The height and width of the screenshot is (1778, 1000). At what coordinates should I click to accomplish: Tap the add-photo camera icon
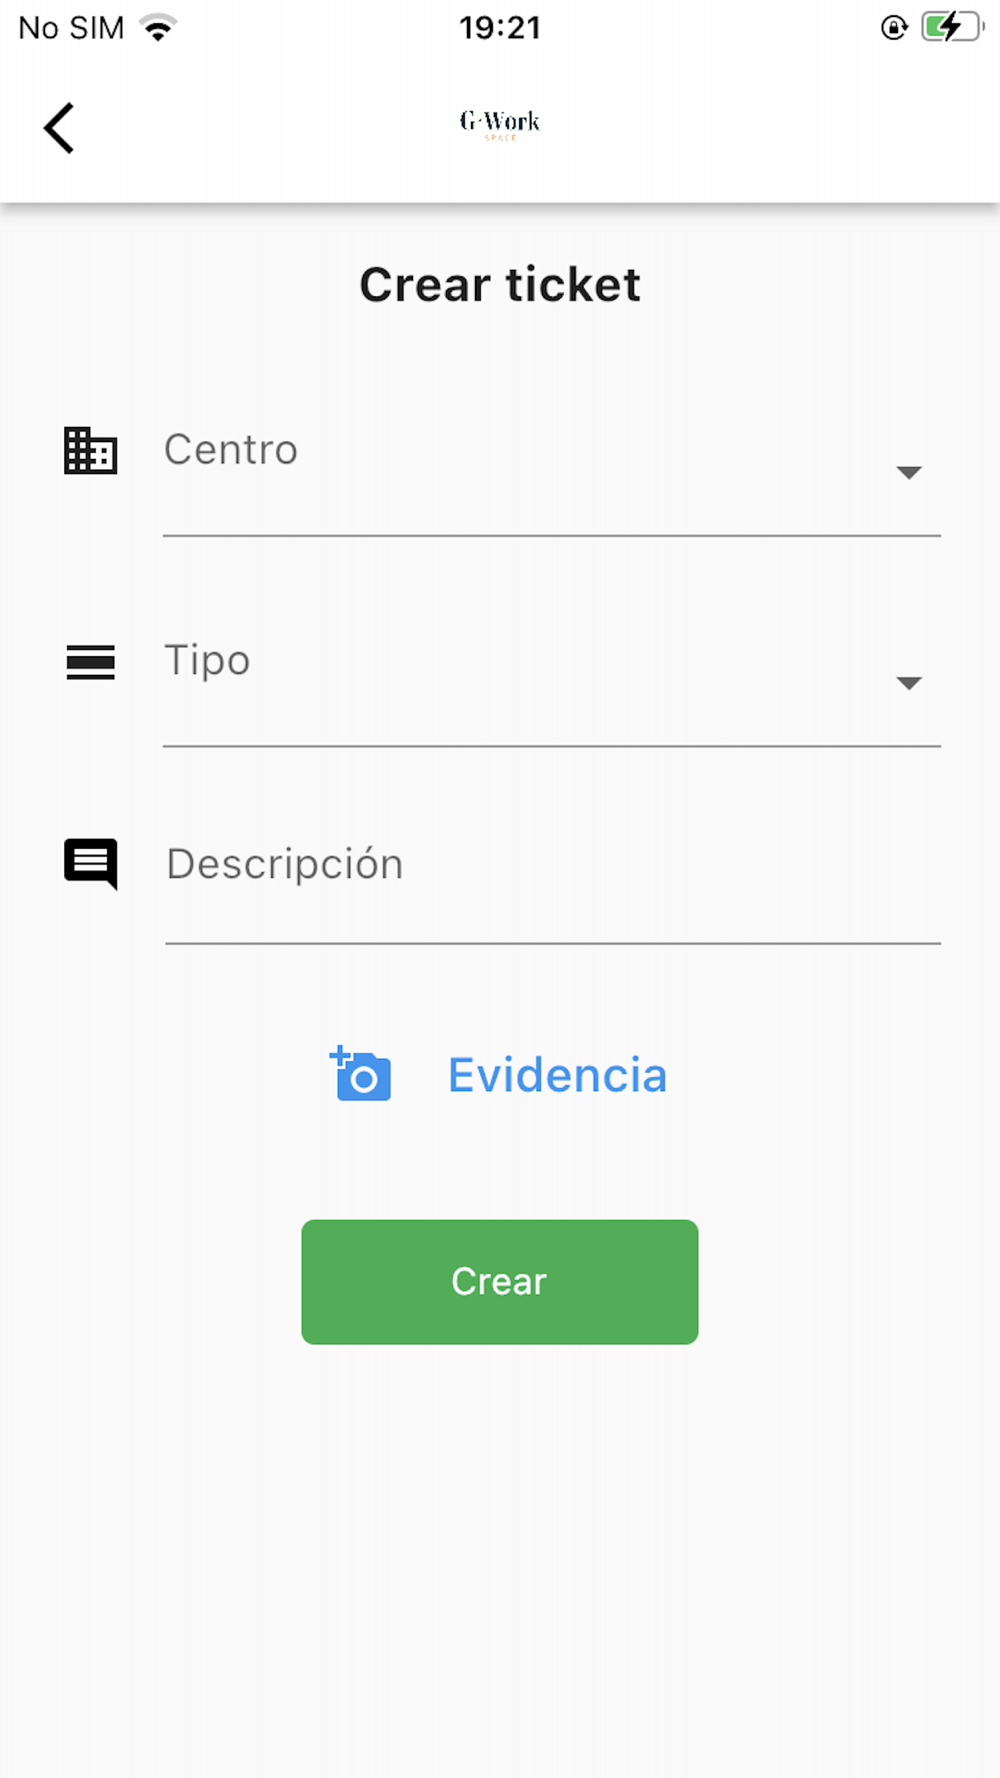361,1074
